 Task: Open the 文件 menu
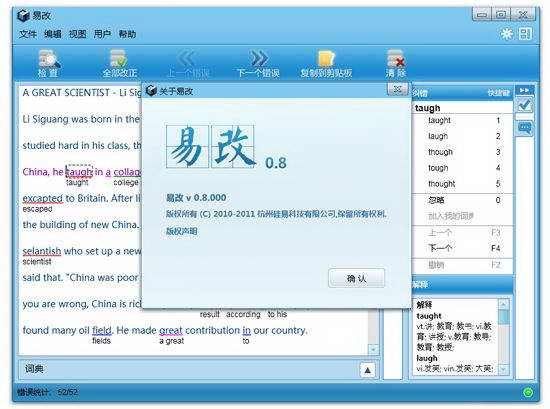tap(28, 34)
